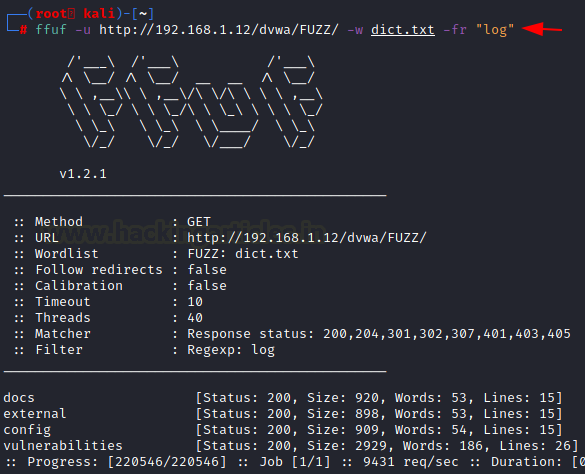Click the Method GET value
585x474 pixels.
point(199,222)
